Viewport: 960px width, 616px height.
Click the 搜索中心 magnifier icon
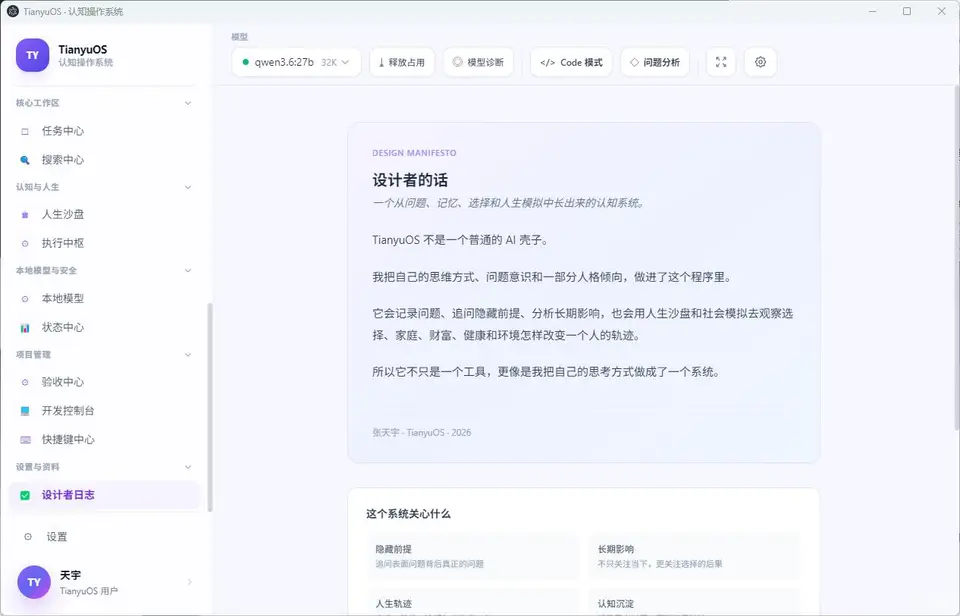pyautogui.click(x=25, y=160)
